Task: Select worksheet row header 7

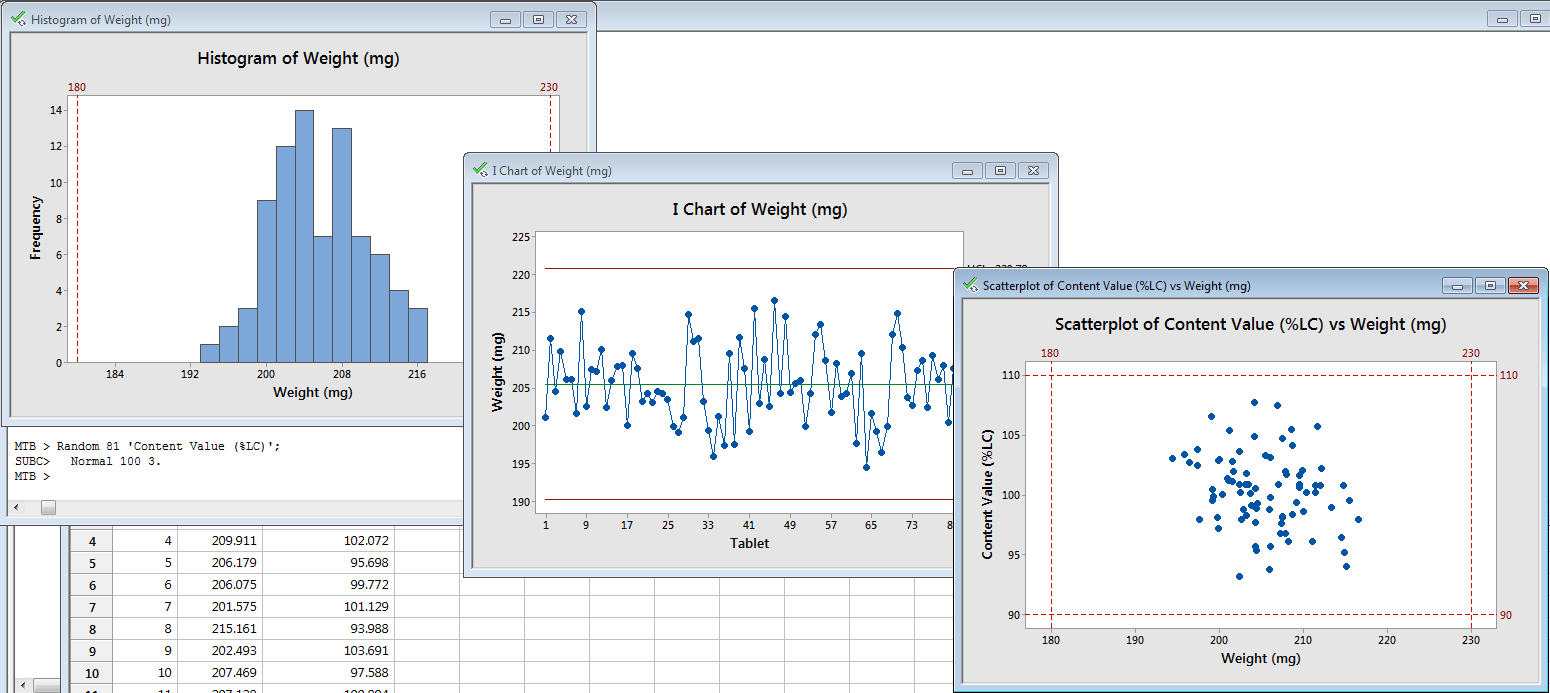Action: [91, 607]
